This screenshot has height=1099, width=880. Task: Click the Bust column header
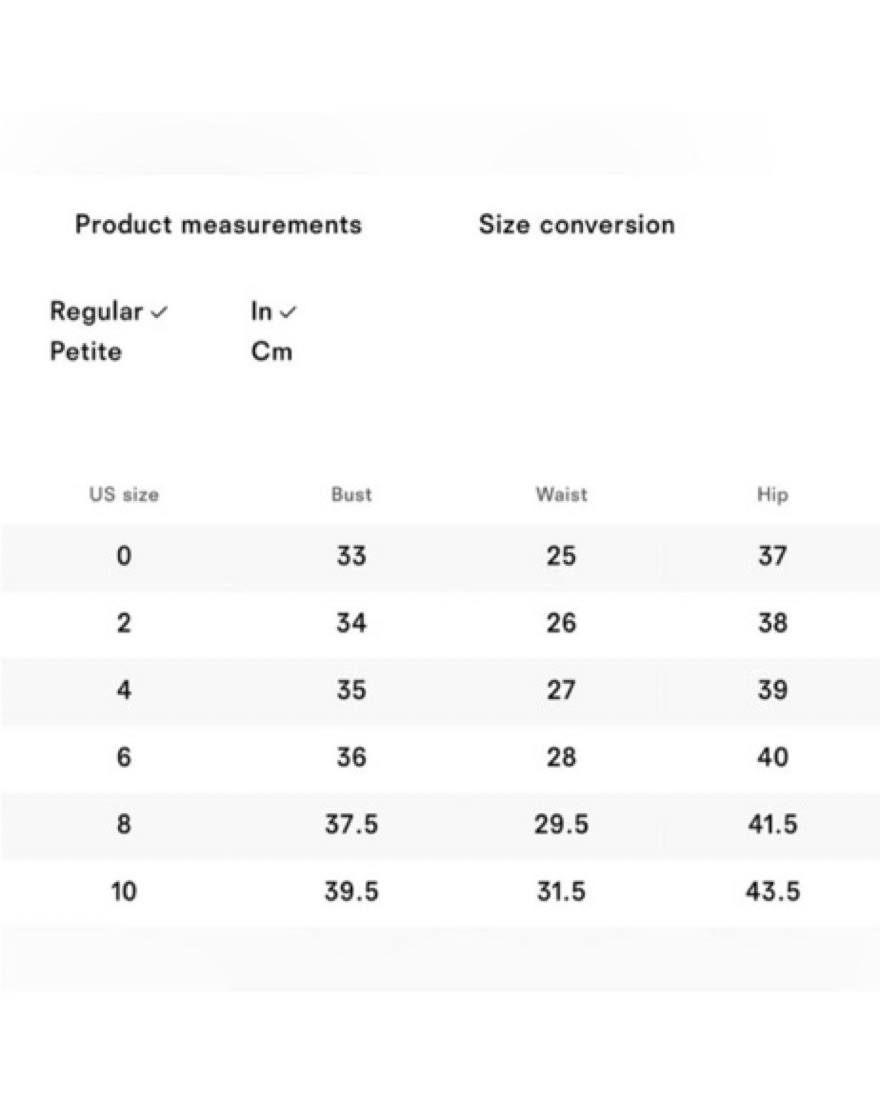click(x=352, y=494)
